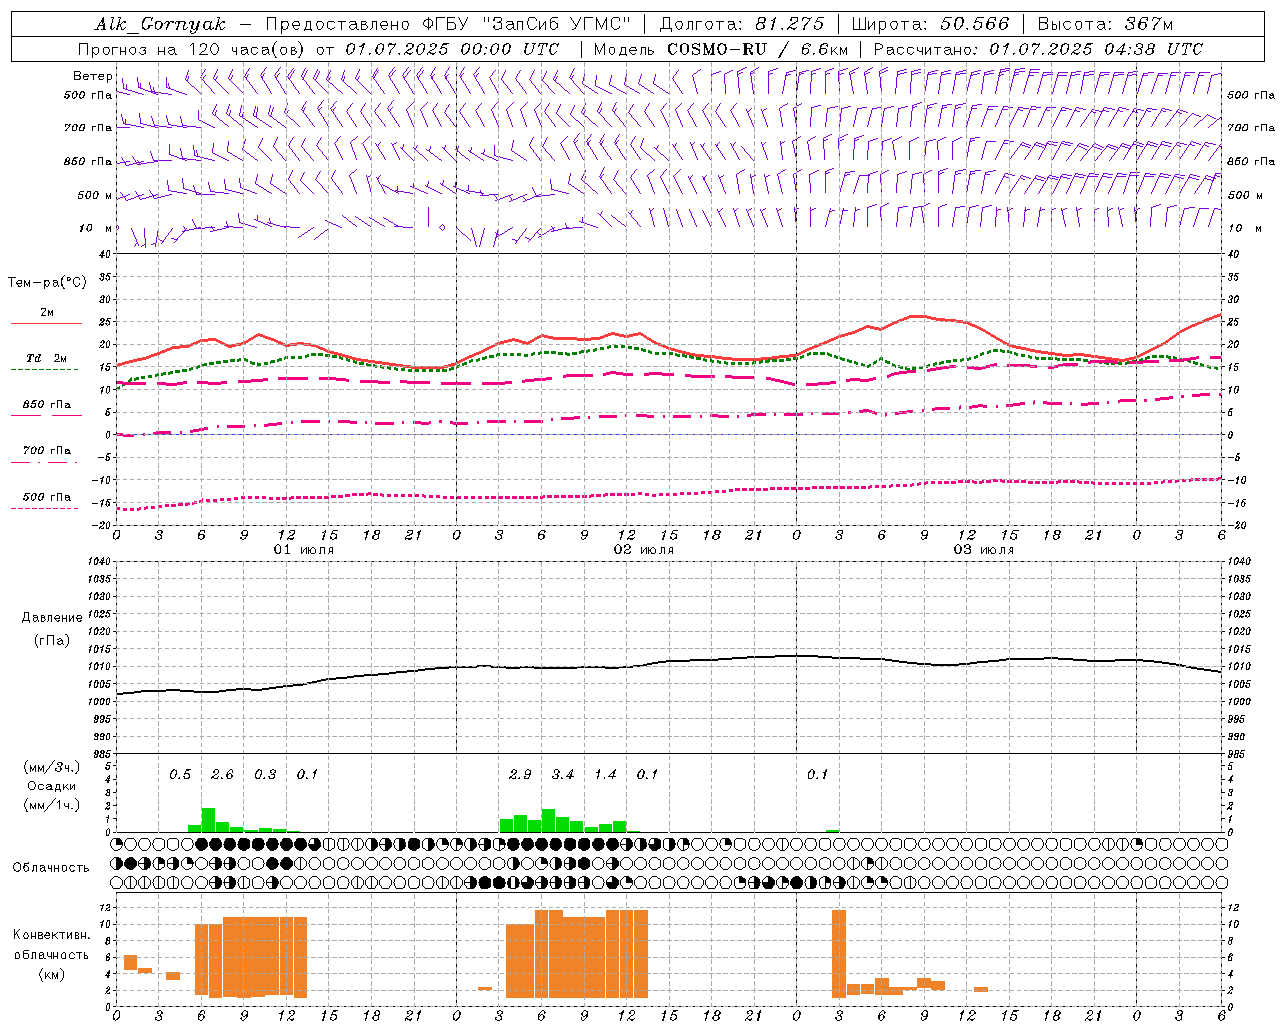The height and width of the screenshot is (1024, 1280).
Task: Click the Конвективн. convective cloud label
Action: pos(51,935)
